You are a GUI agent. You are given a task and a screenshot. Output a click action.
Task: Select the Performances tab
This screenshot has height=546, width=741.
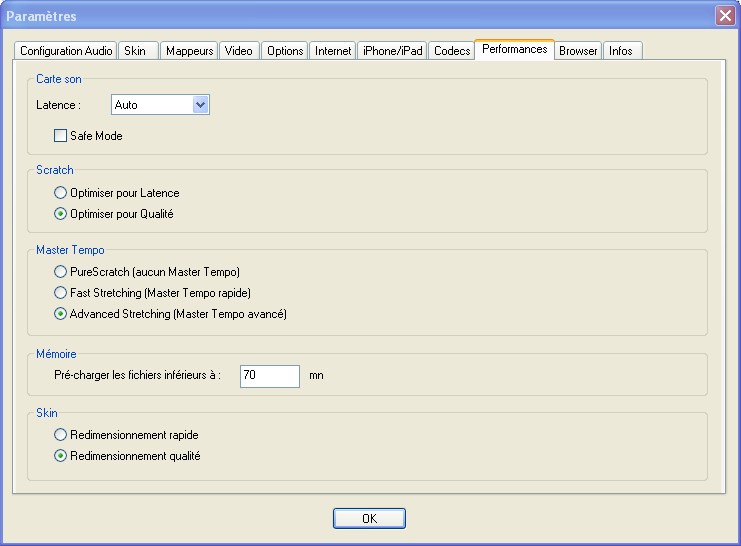point(515,49)
